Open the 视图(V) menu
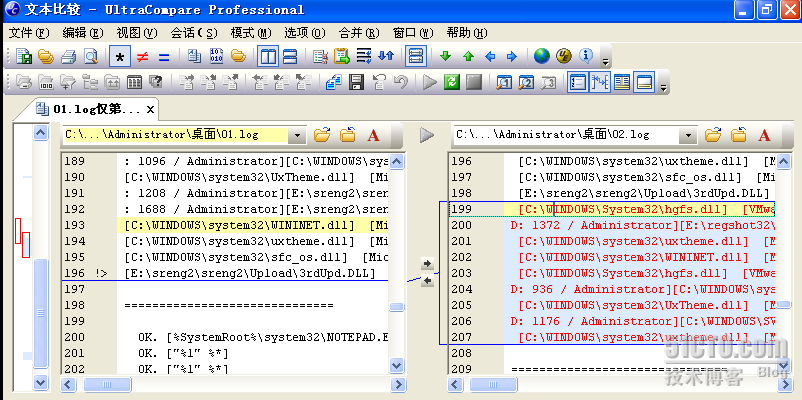Viewport: 802px width, 400px height. coord(137,33)
